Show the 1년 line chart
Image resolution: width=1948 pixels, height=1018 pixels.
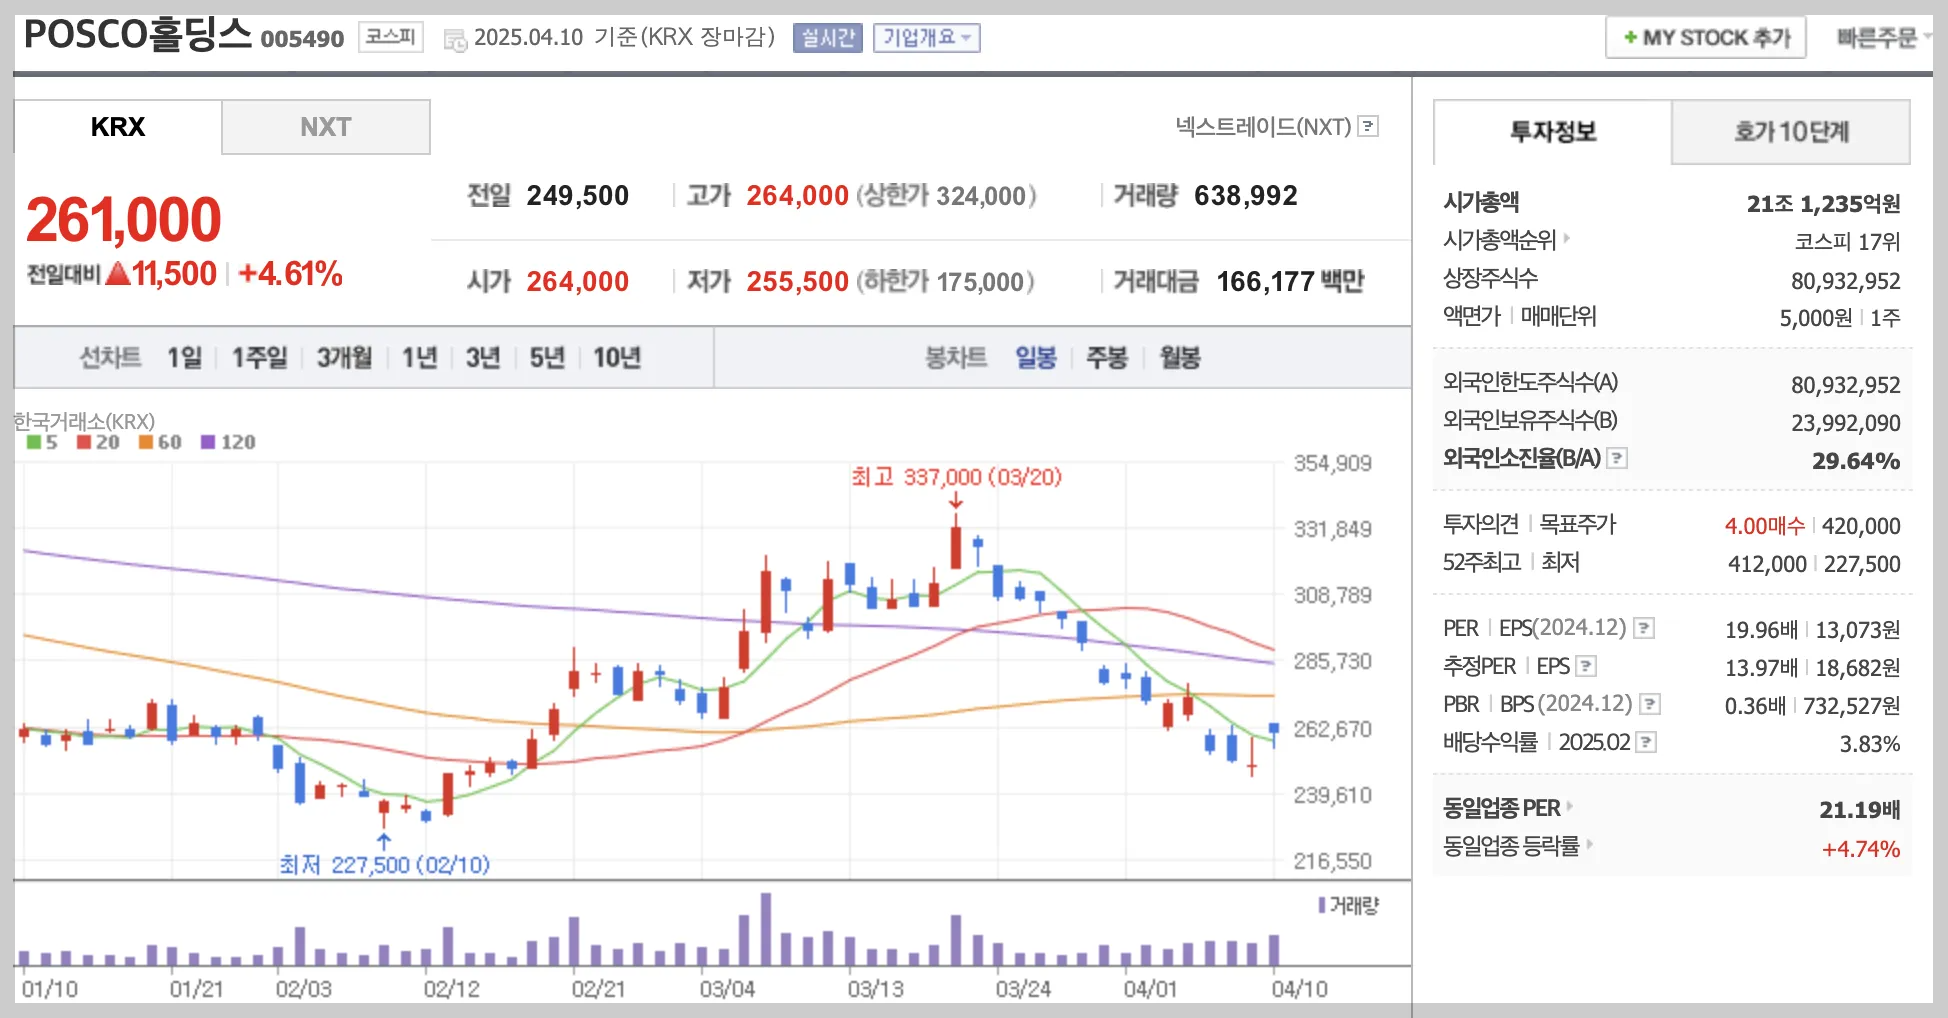420,358
